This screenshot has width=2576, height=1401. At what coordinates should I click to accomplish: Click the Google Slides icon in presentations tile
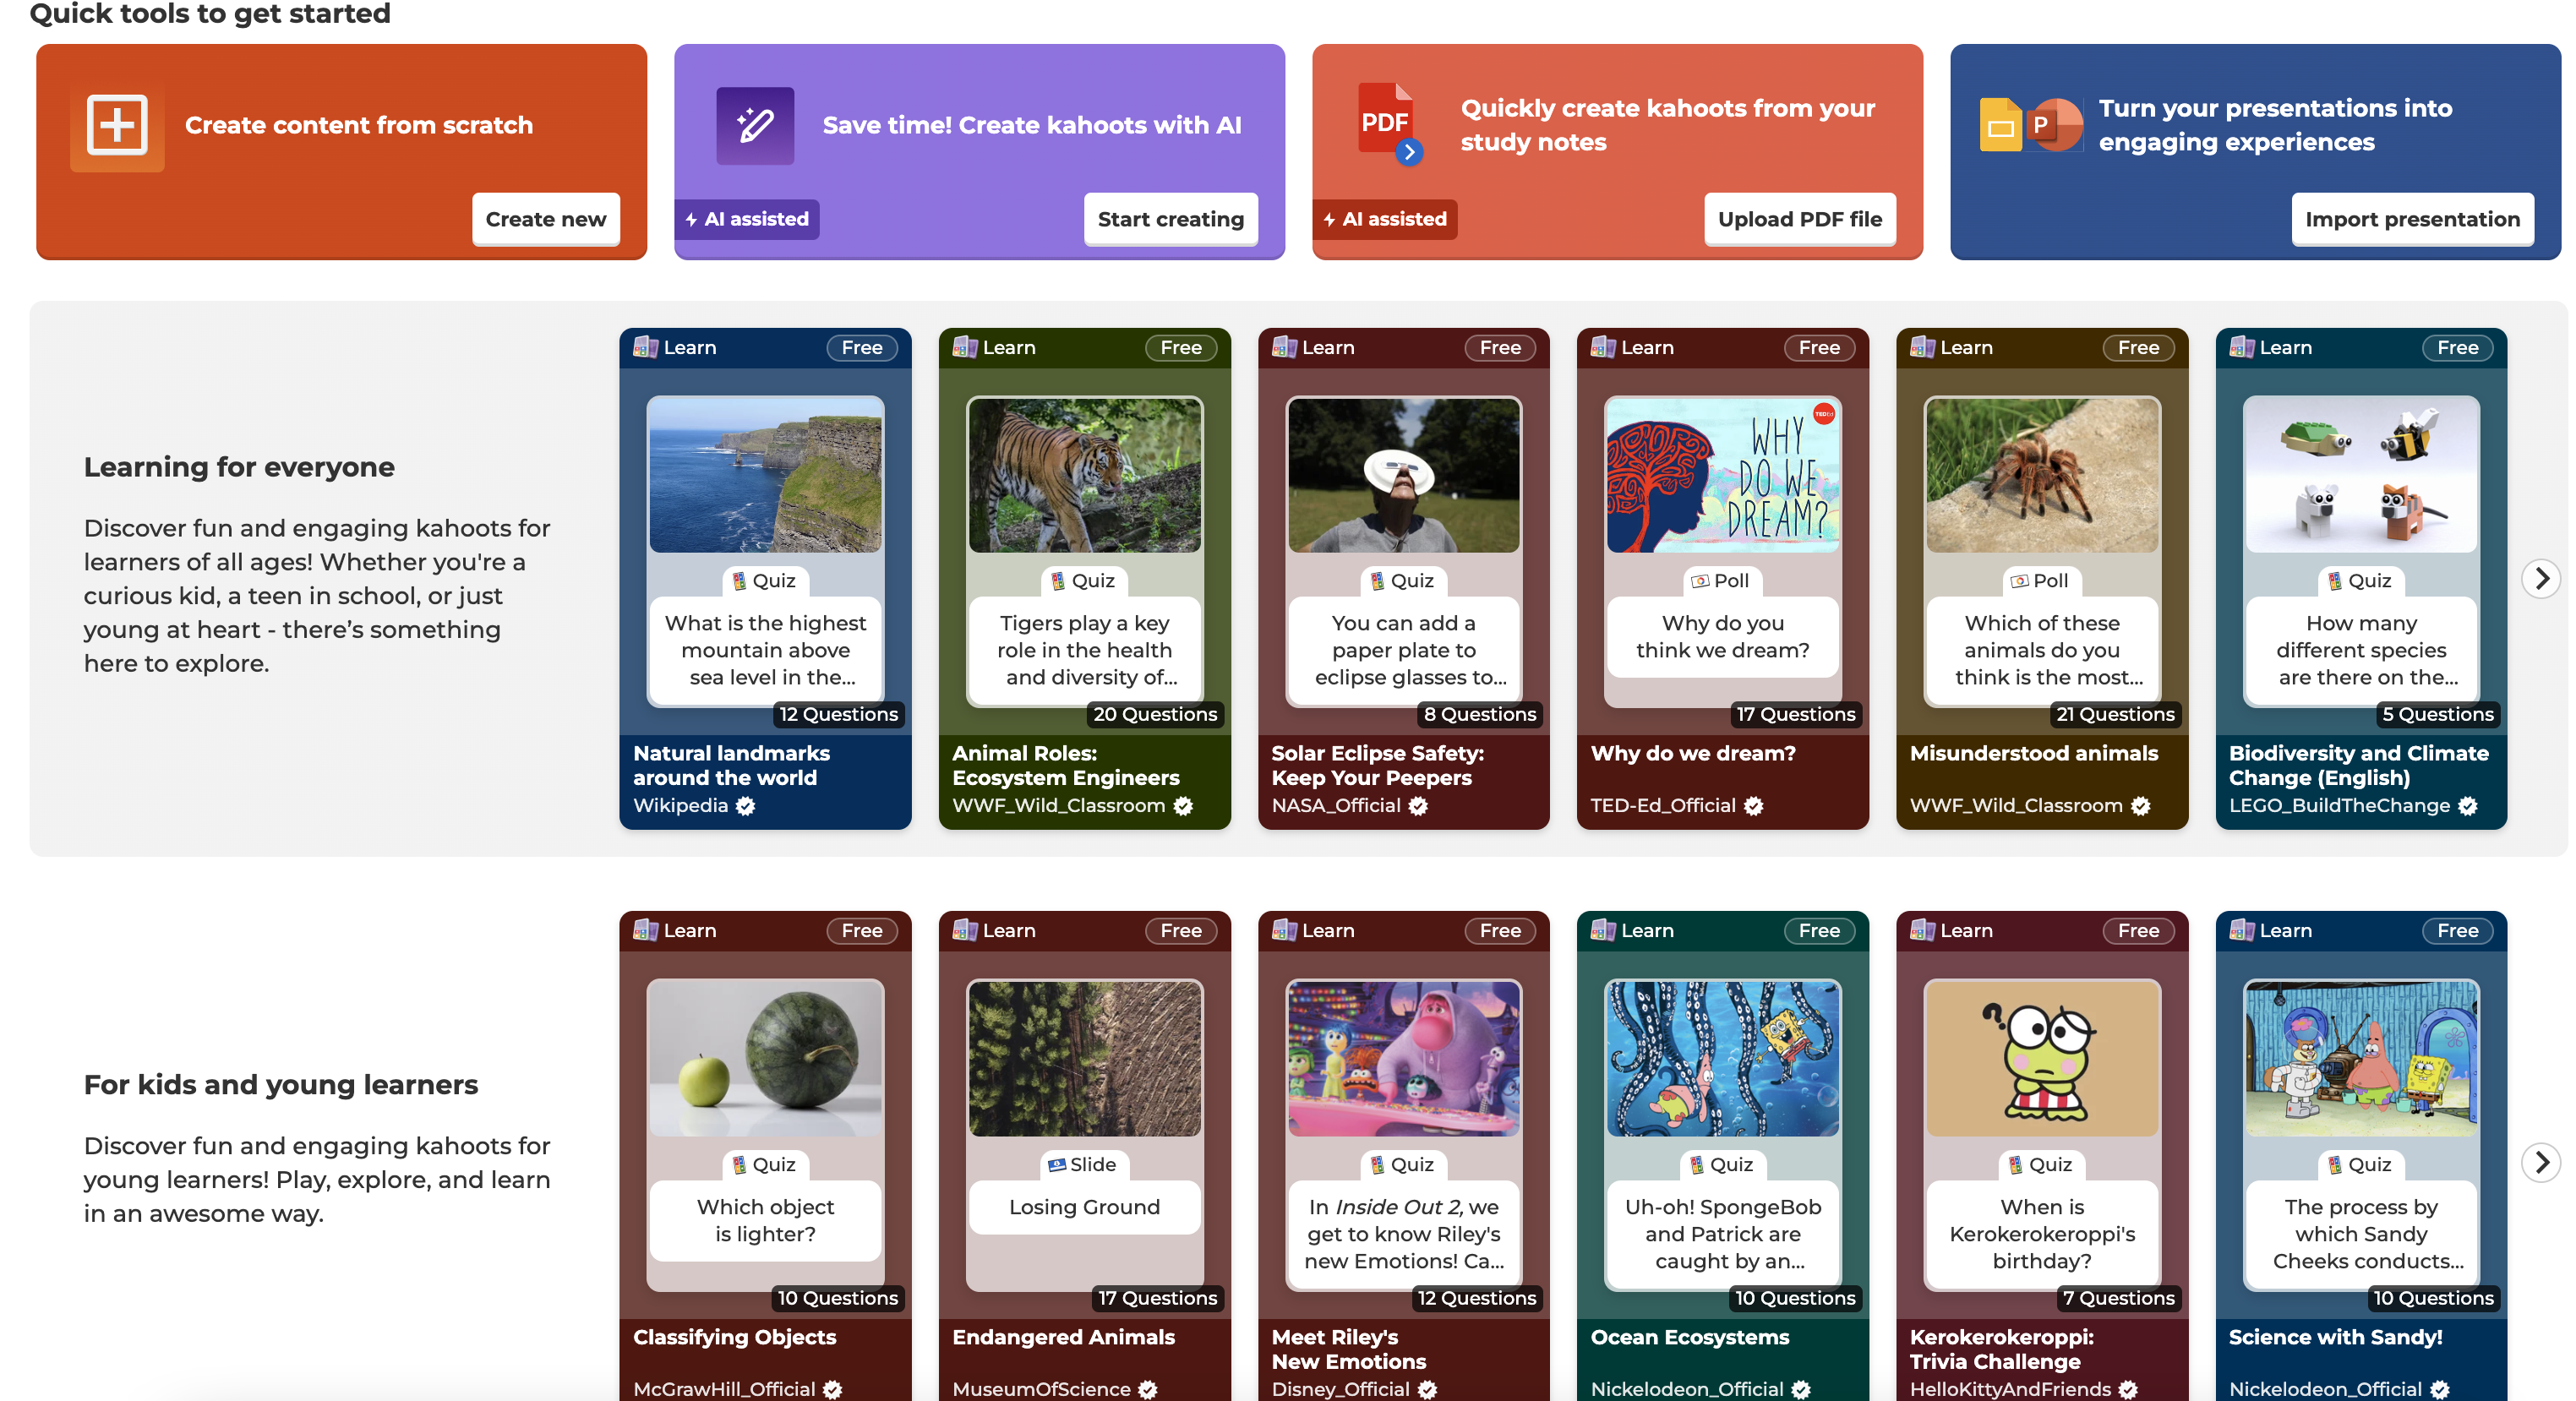(2000, 126)
